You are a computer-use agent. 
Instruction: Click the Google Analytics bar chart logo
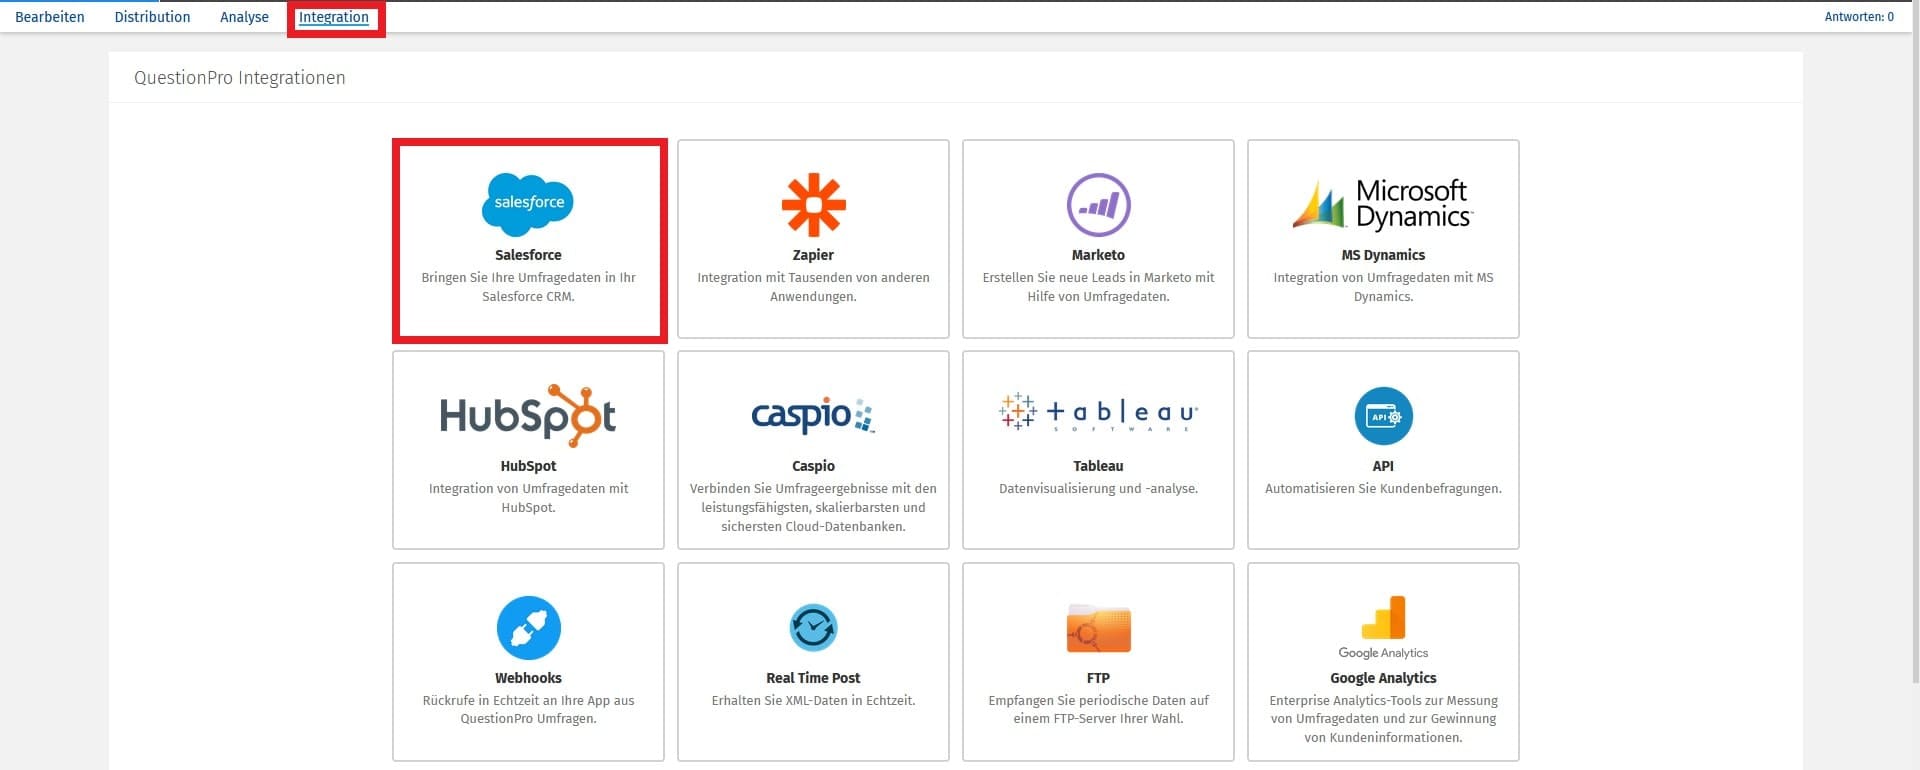[x=1383, y=627]
